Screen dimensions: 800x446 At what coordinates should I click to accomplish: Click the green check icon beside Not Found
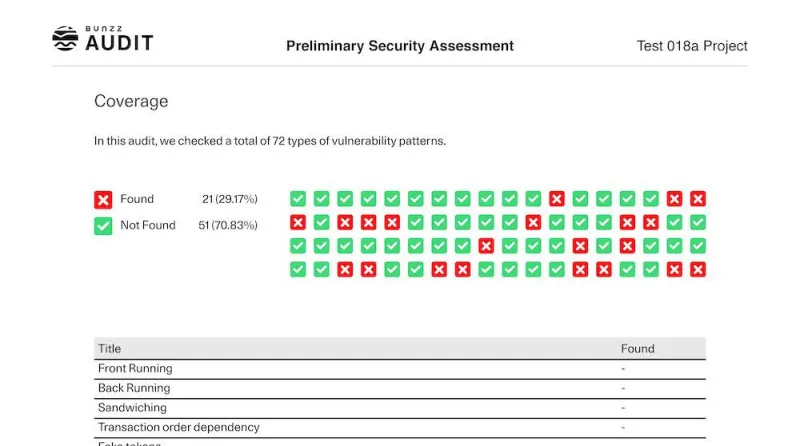point(103,226)
